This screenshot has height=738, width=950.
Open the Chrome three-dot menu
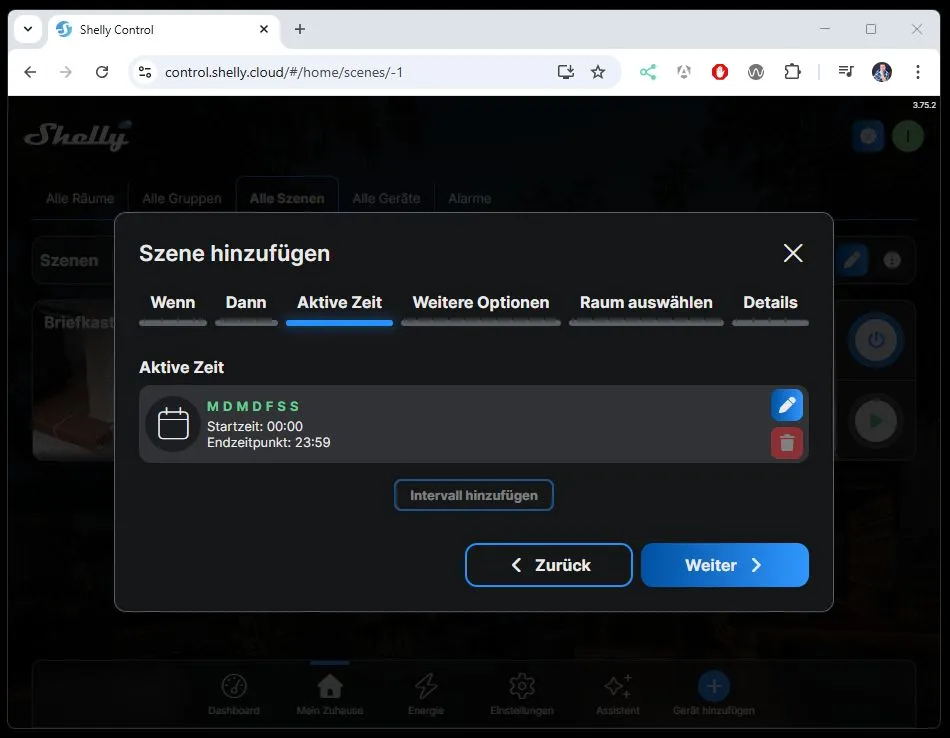point(918,72)
